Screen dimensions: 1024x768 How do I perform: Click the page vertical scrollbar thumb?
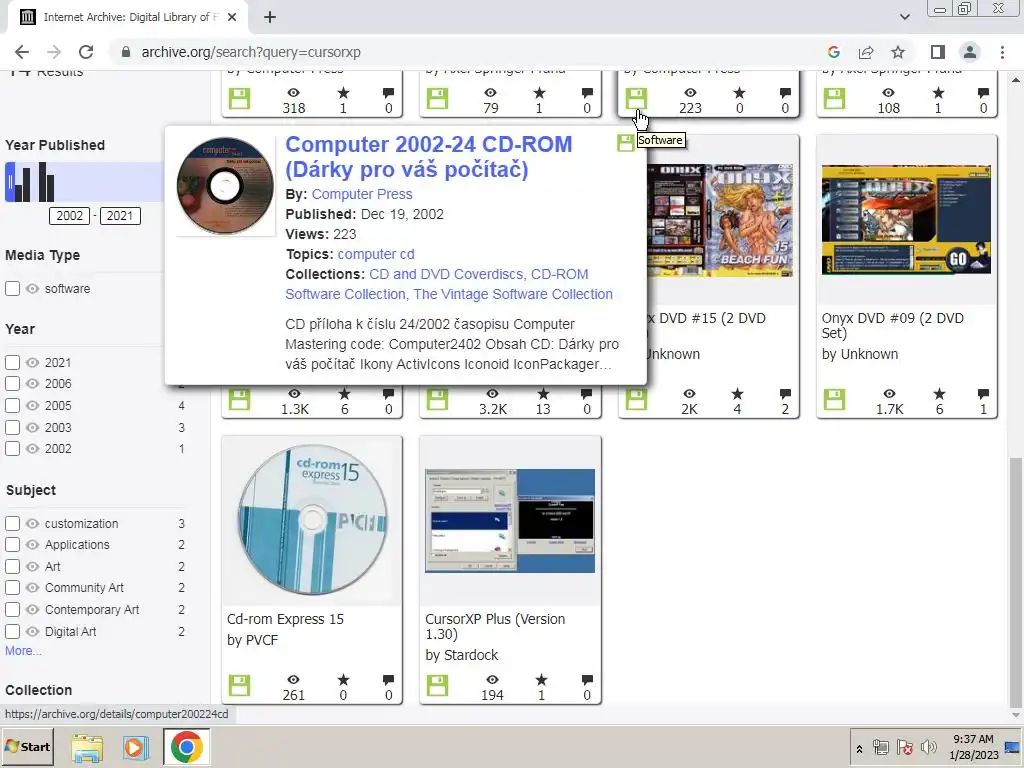[x=1016, y=582]
